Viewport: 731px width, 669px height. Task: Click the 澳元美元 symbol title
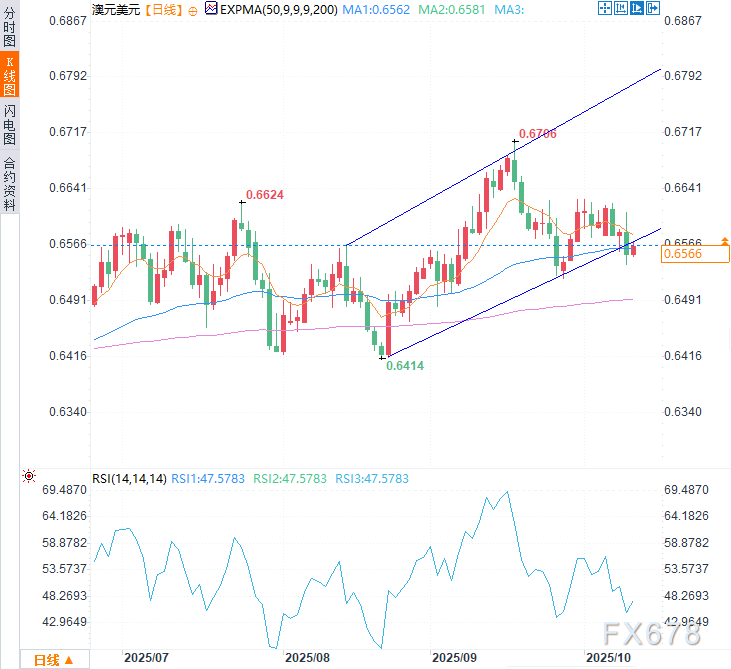tap(116, 9)
